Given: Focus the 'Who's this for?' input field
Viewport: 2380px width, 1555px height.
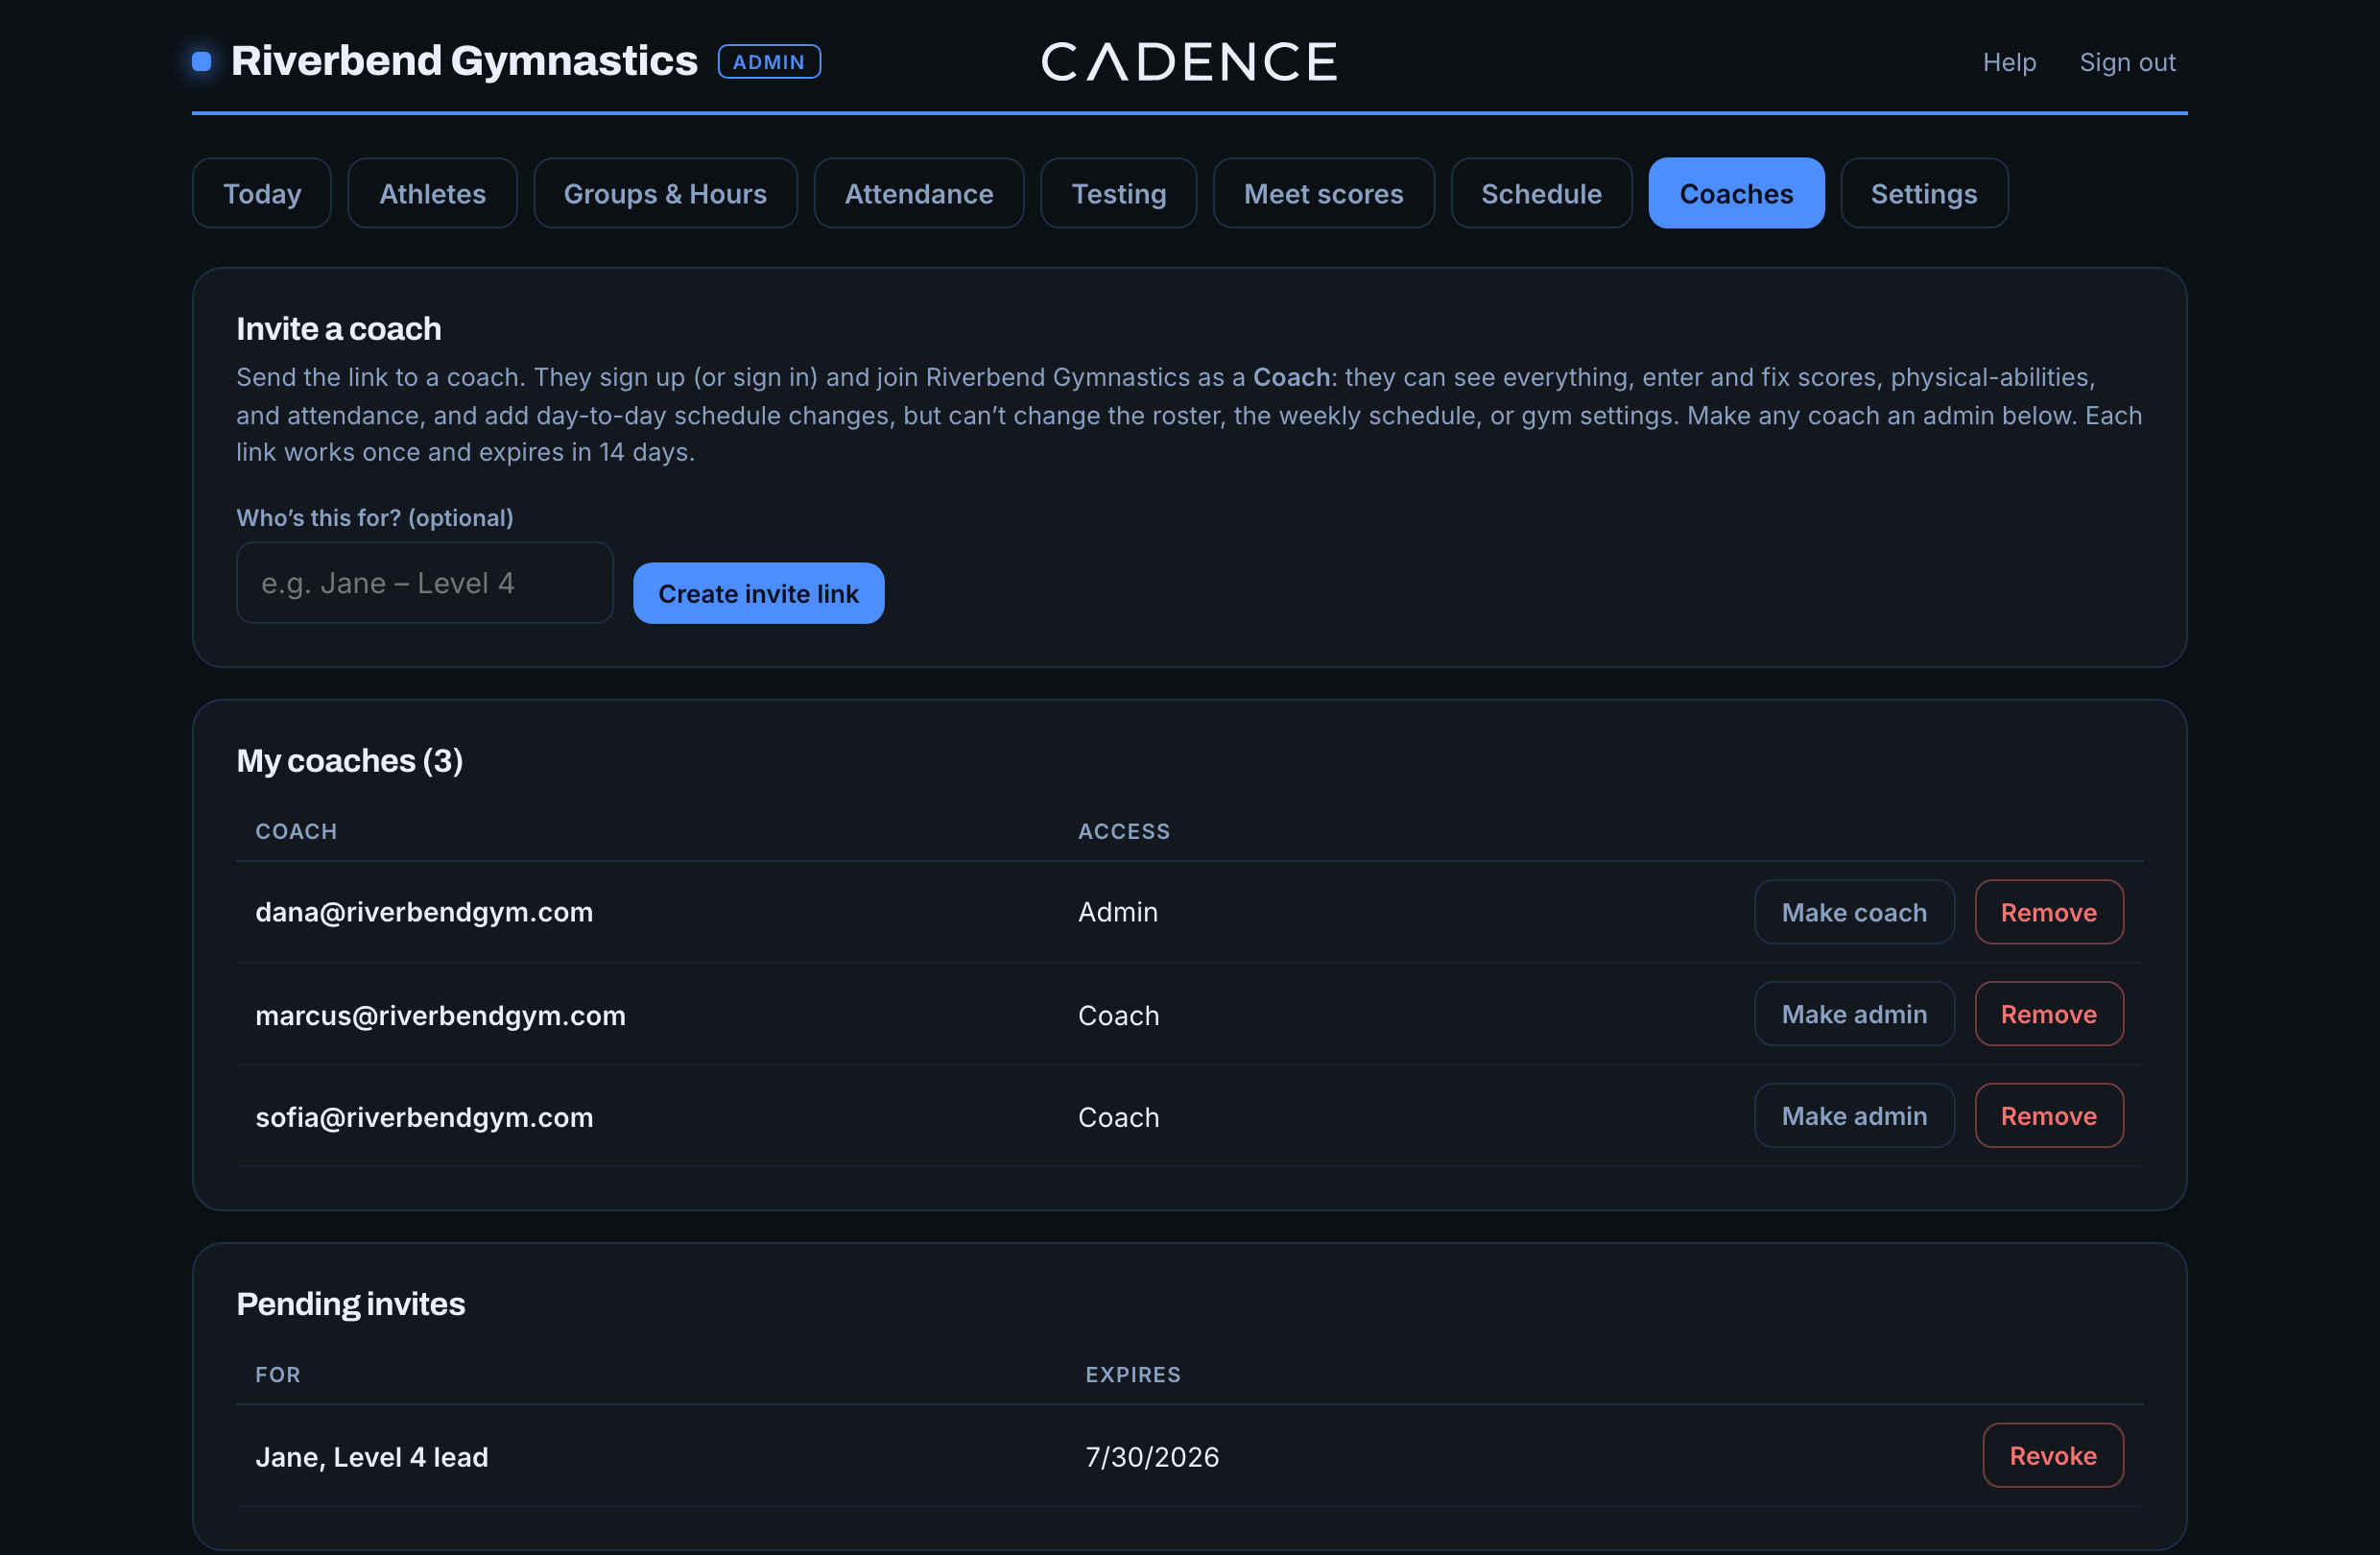Looking at the screenshot, I should tap(424, 583).
